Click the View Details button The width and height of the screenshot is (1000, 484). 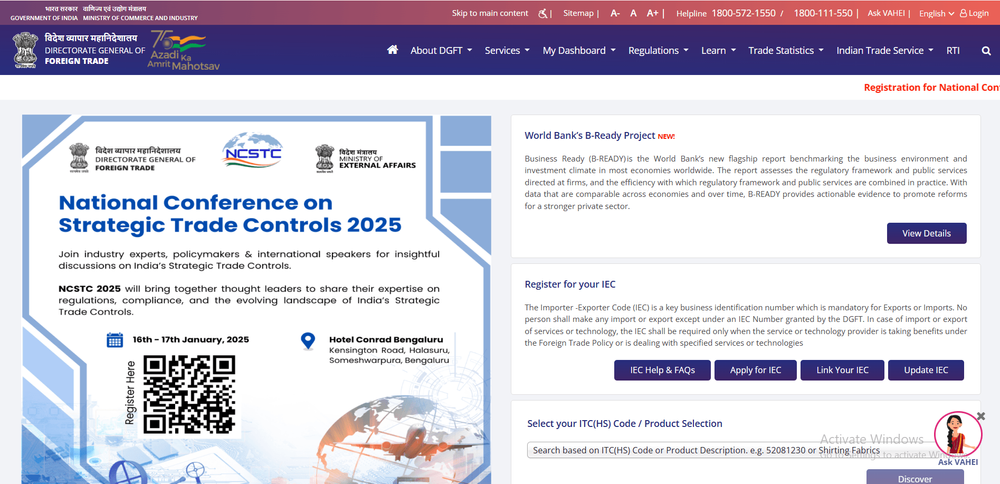click(926, 233)
